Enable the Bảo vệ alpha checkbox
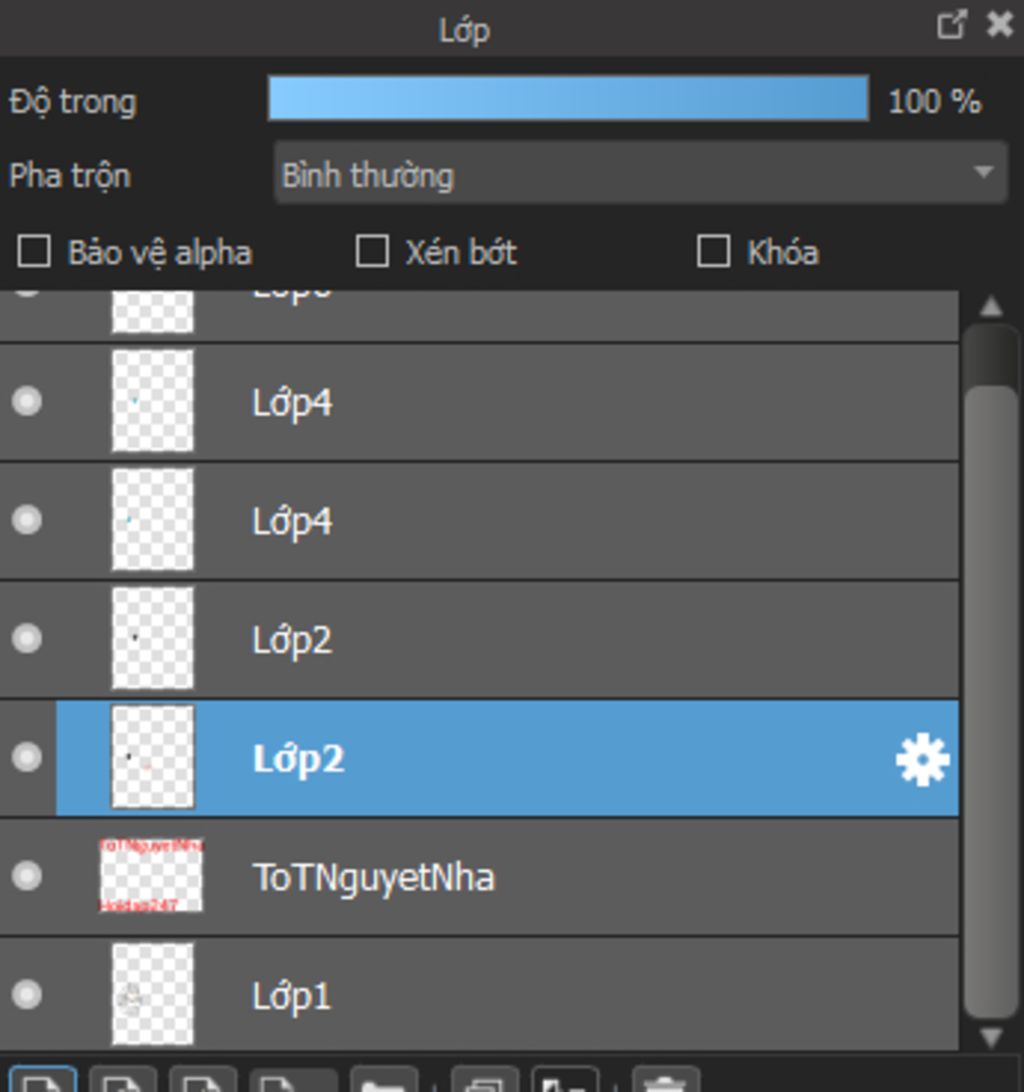 tap(34, 251)
